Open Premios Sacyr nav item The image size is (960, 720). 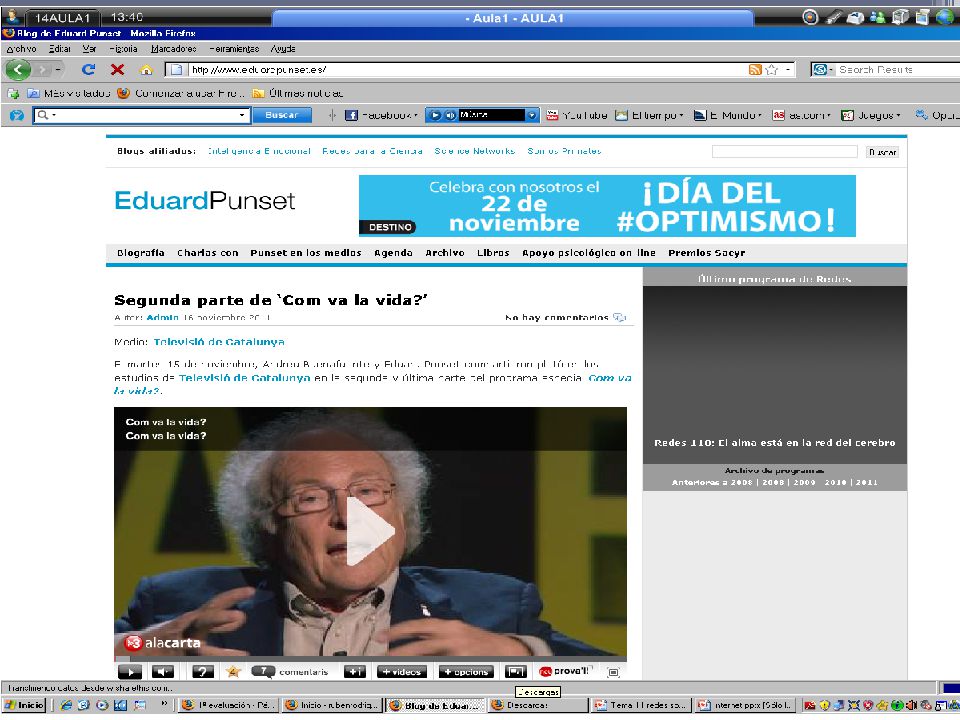707,253
